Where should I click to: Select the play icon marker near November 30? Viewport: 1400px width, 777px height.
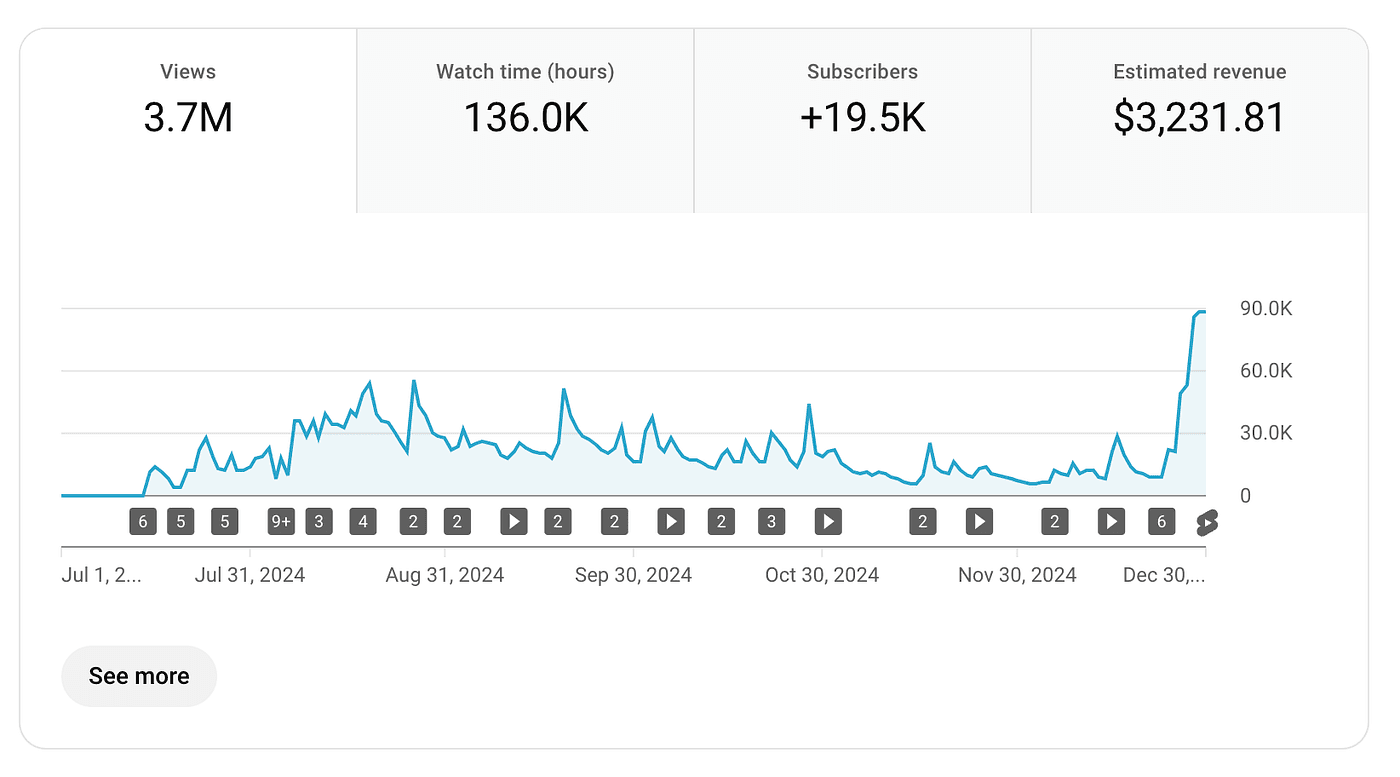(978, 521)
